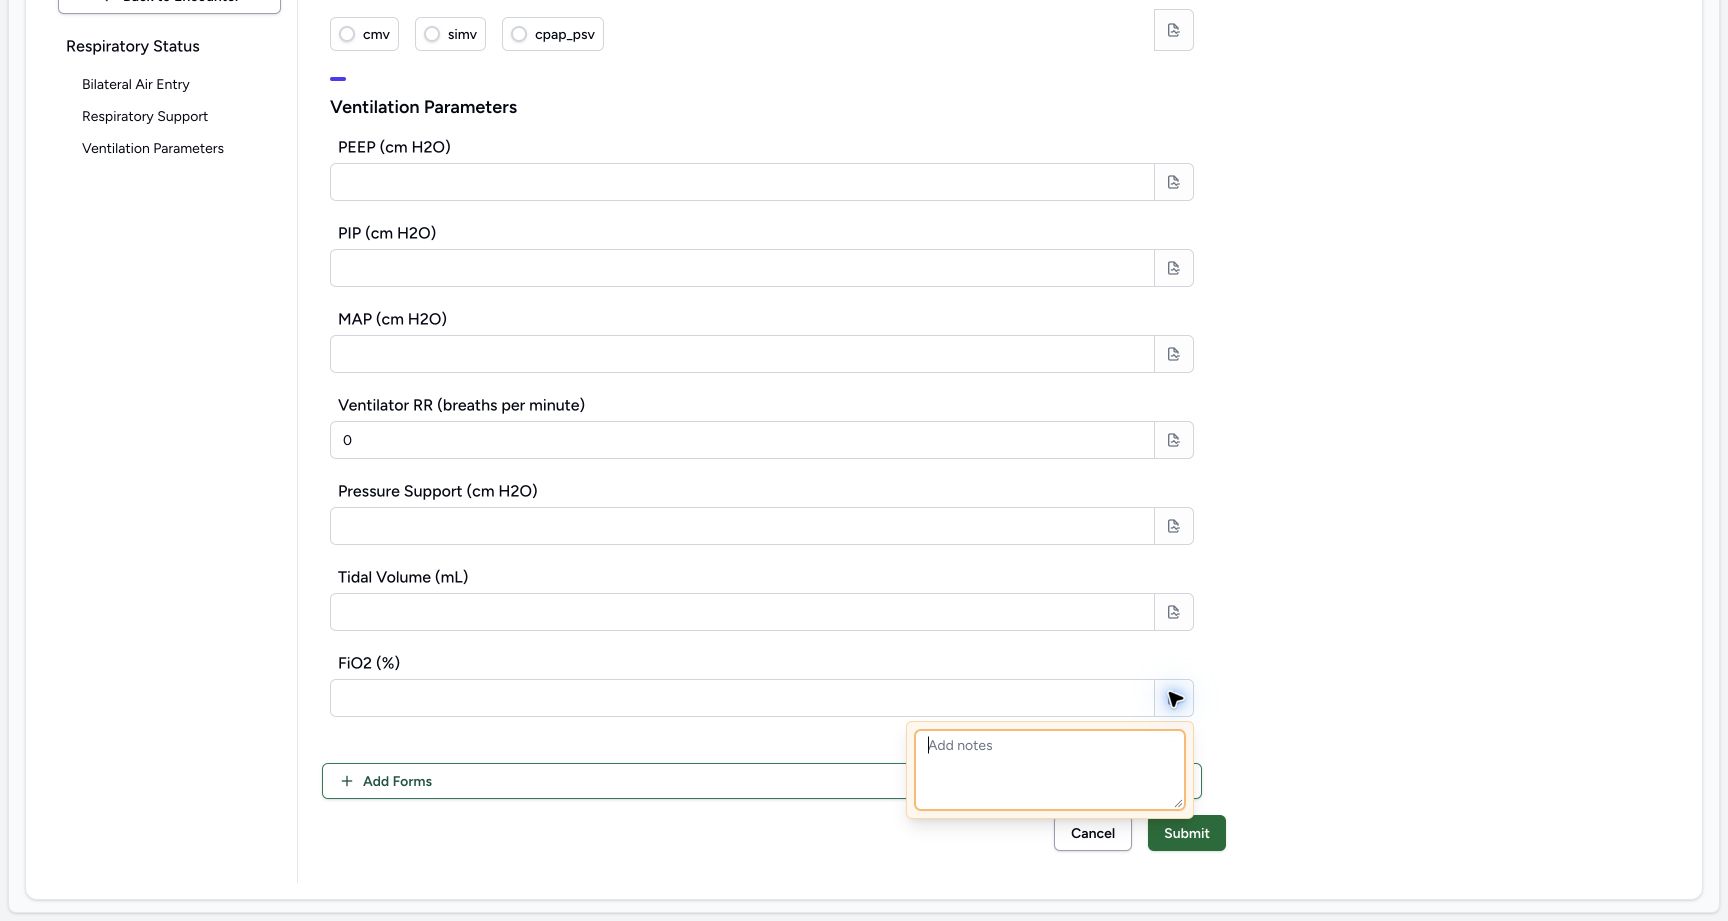The image size is (1728, 921).
Task: Select the simv radio option
Action: 450,34
